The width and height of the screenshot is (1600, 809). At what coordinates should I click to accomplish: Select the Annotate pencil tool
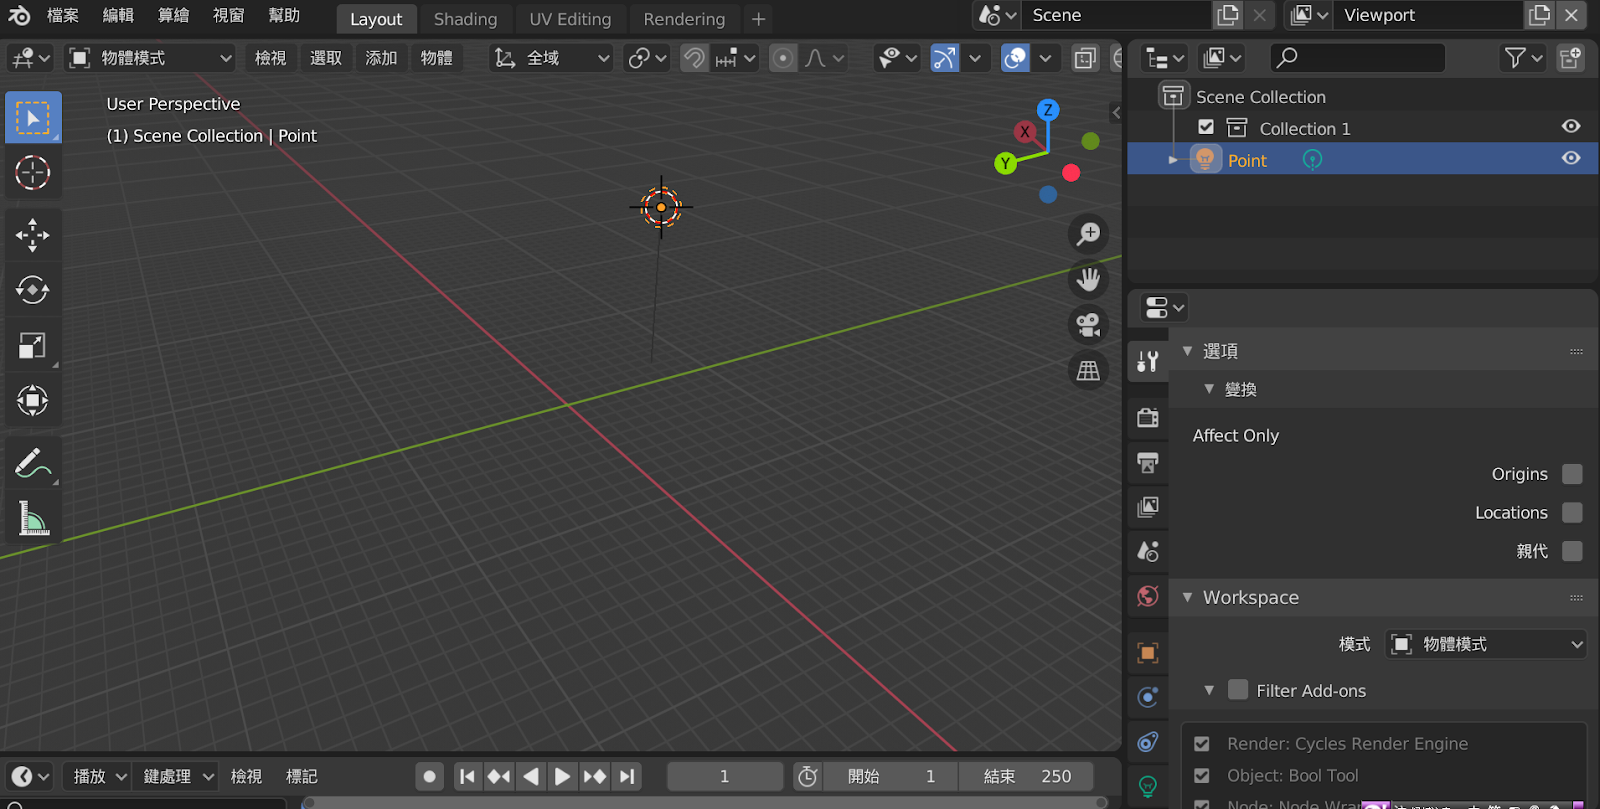(32, 463)
